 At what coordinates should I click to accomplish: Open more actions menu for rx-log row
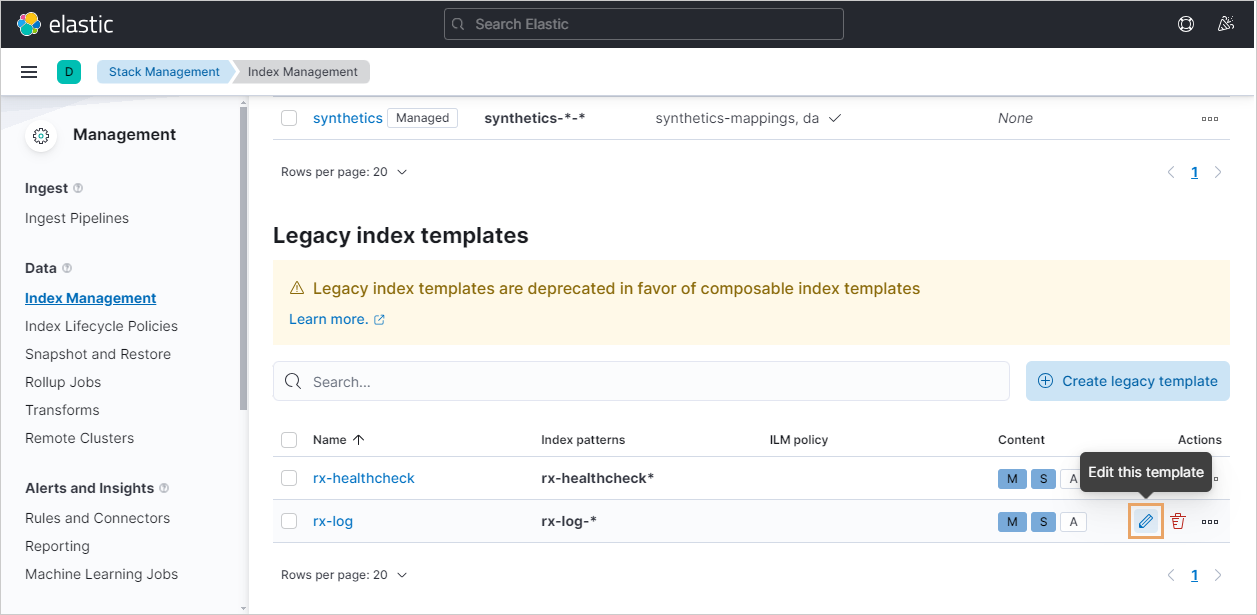pyautogui.click(x=1210, y=521)
